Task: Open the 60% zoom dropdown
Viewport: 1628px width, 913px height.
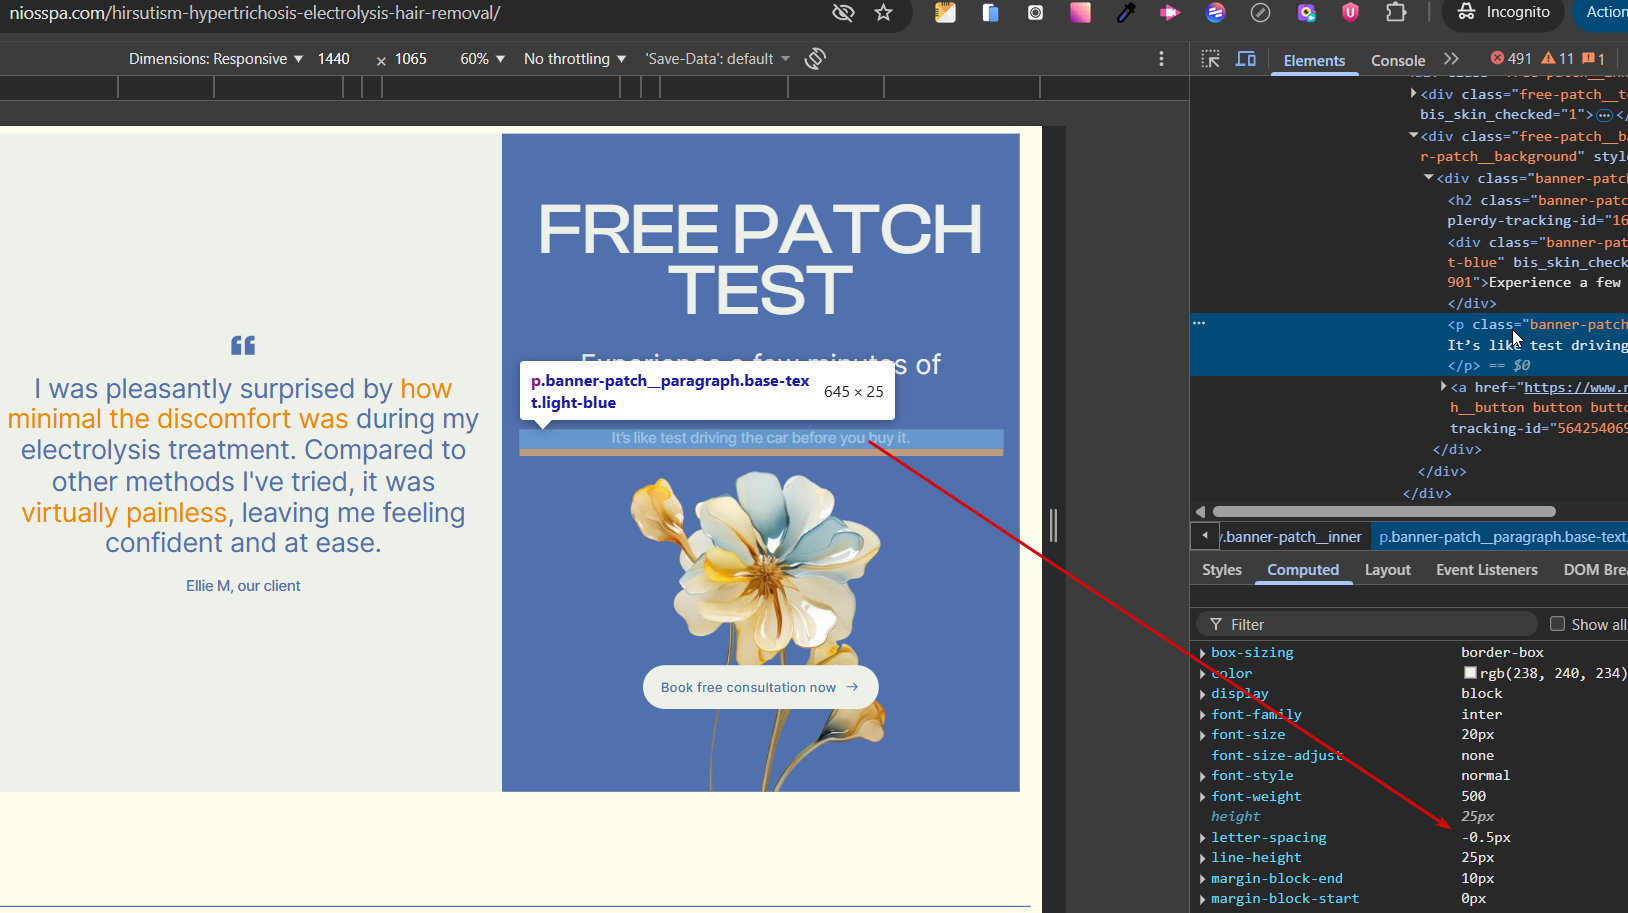Action: 482,59
